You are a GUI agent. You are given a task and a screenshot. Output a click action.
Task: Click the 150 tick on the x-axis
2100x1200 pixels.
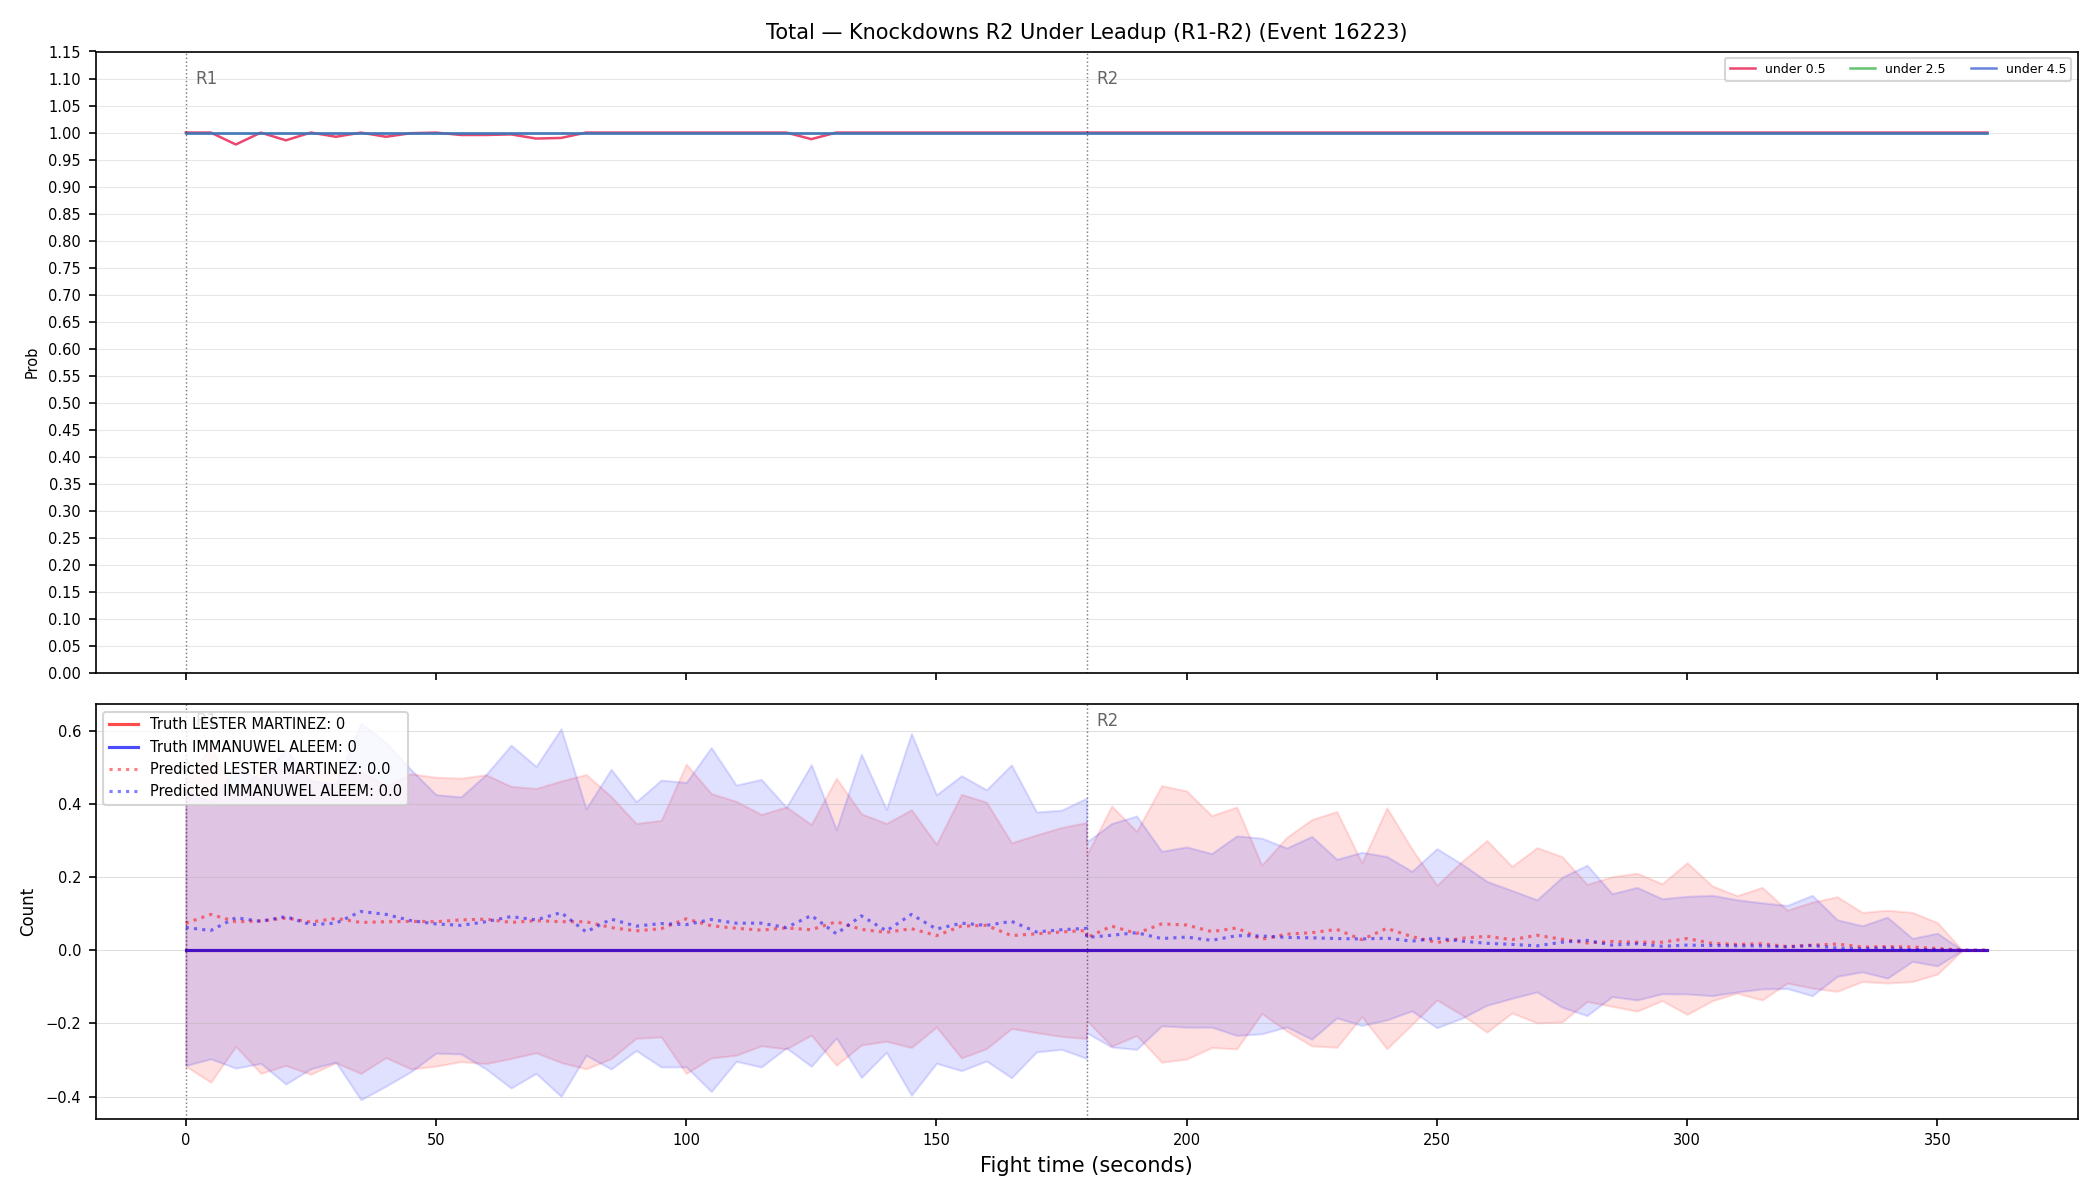[936, 1139]
